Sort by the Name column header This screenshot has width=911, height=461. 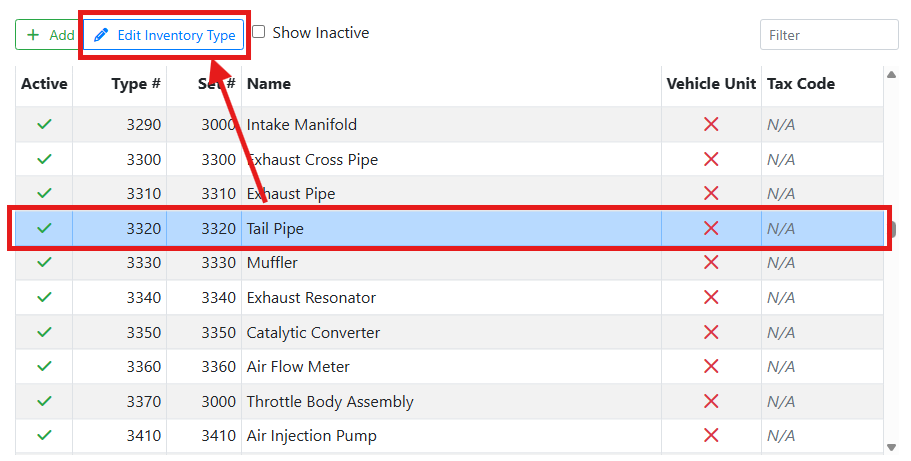click(269, 84)
